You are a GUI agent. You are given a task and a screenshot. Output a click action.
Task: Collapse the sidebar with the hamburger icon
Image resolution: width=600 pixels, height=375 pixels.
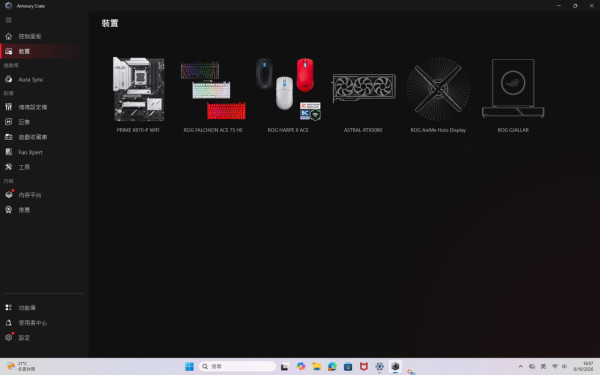[8, 20]
